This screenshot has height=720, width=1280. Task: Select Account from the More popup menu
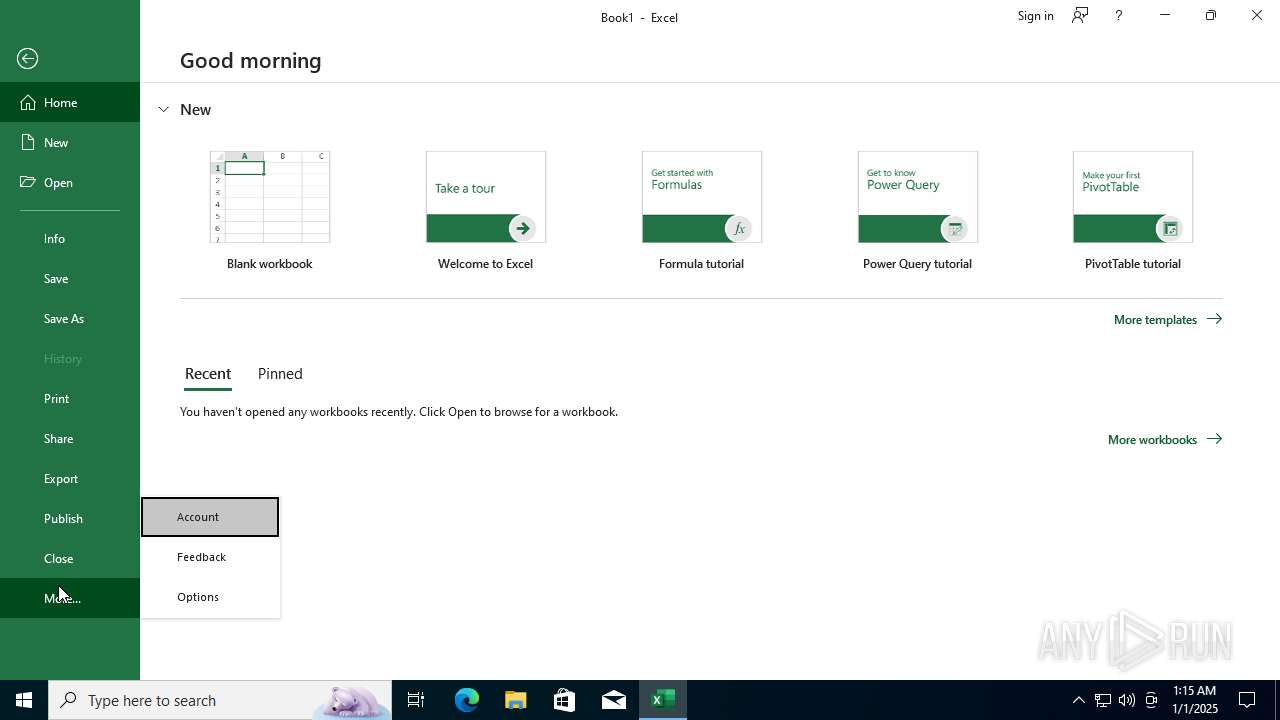[210, 517]
